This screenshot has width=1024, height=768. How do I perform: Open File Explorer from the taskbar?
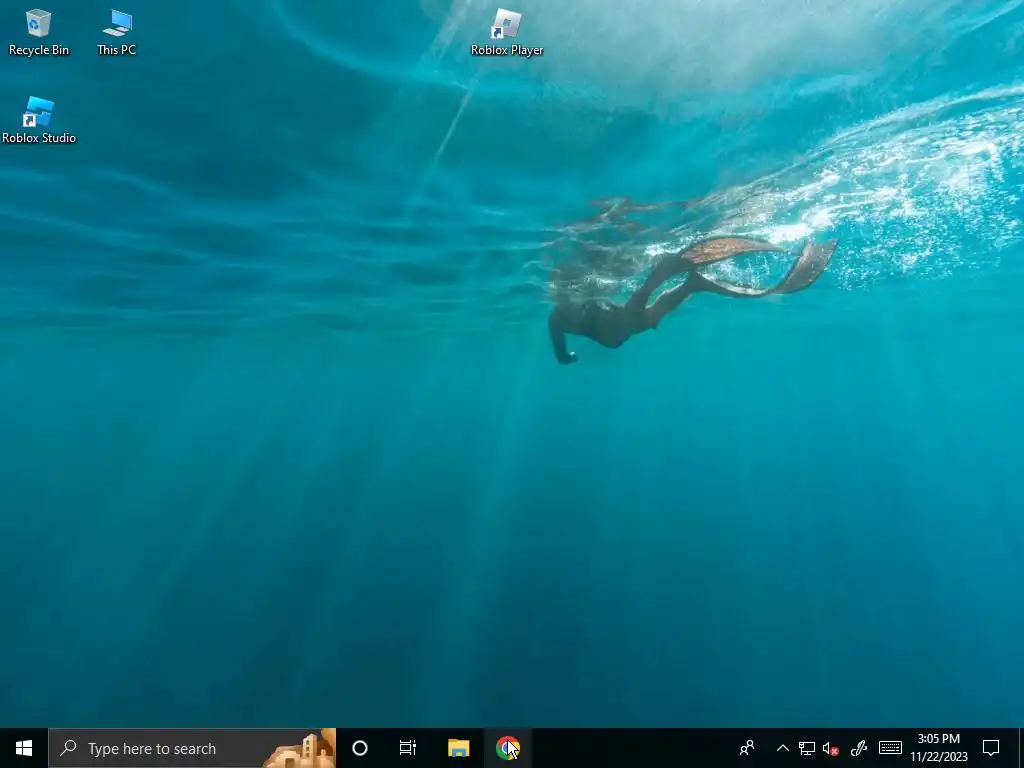[x=458, y=748]
